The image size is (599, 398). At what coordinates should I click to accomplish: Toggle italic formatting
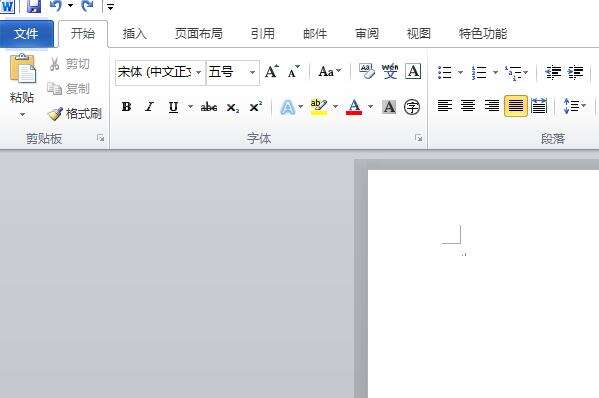click(x=150, y=107)
